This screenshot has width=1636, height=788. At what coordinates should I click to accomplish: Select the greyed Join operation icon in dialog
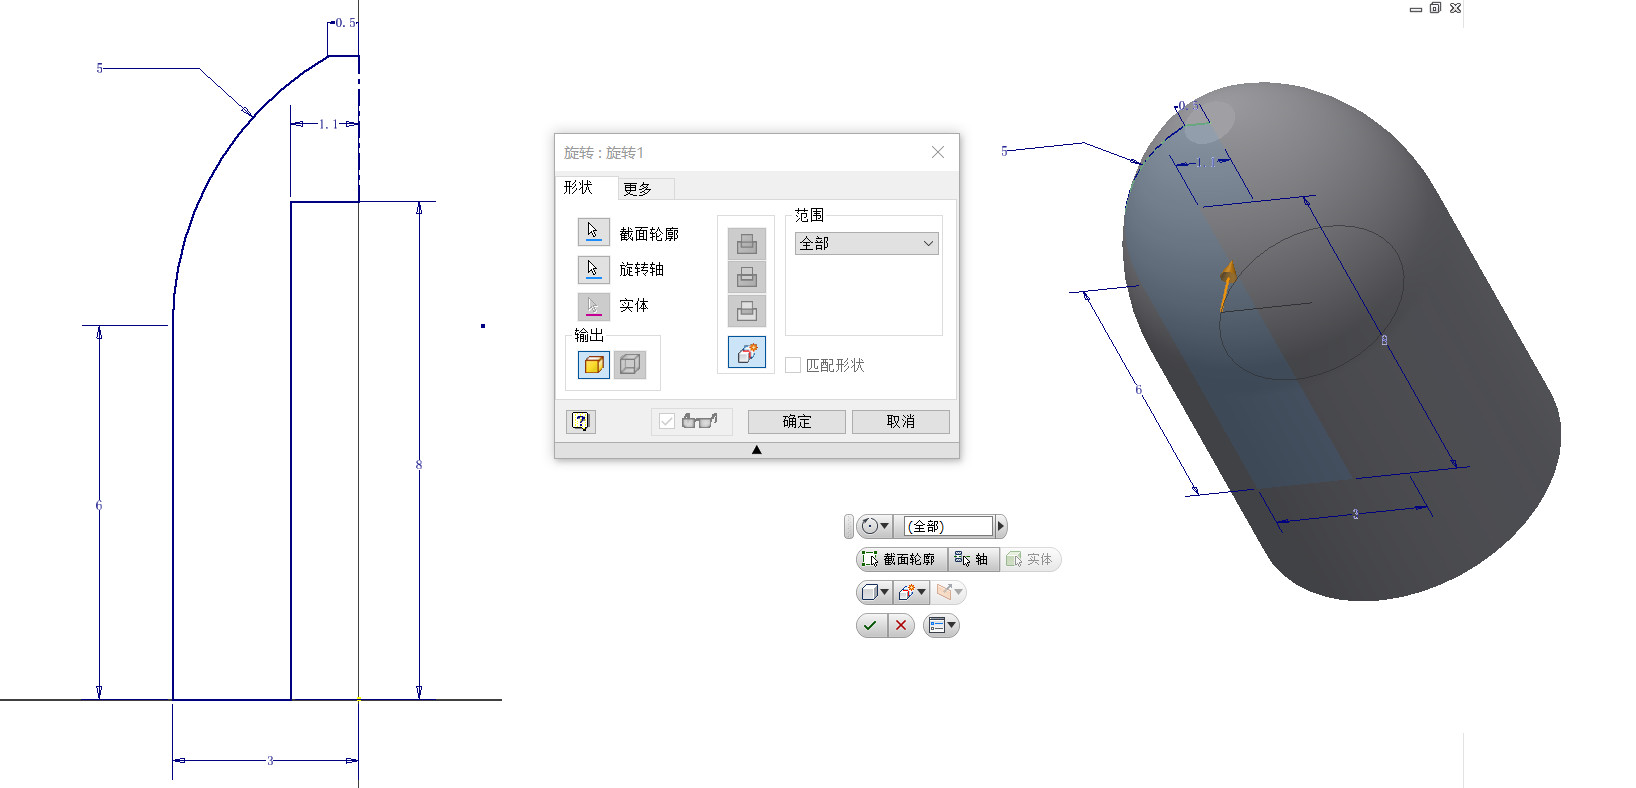747,243
